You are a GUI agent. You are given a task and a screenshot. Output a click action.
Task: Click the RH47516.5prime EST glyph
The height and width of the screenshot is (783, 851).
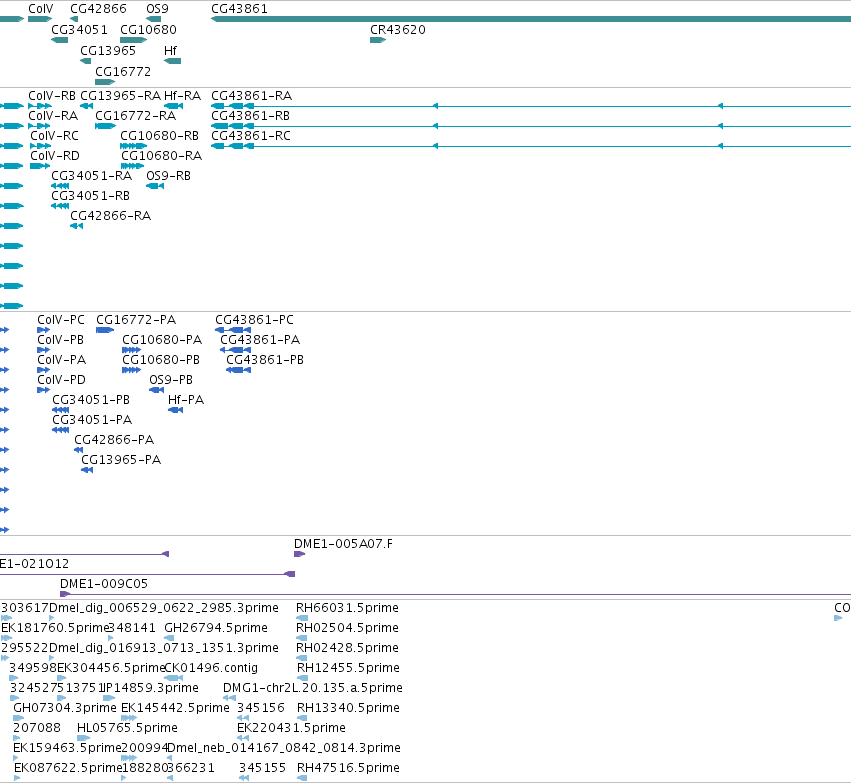click(x=302, y=778)
